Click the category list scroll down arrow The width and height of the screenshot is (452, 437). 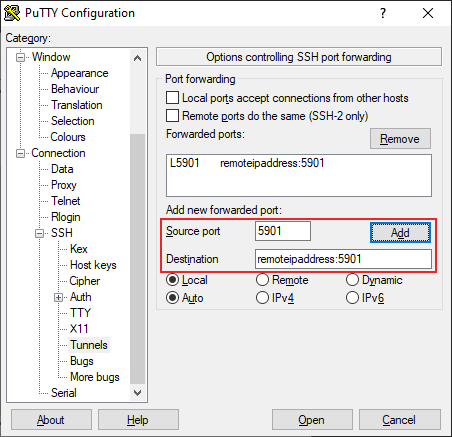point(137,393)
